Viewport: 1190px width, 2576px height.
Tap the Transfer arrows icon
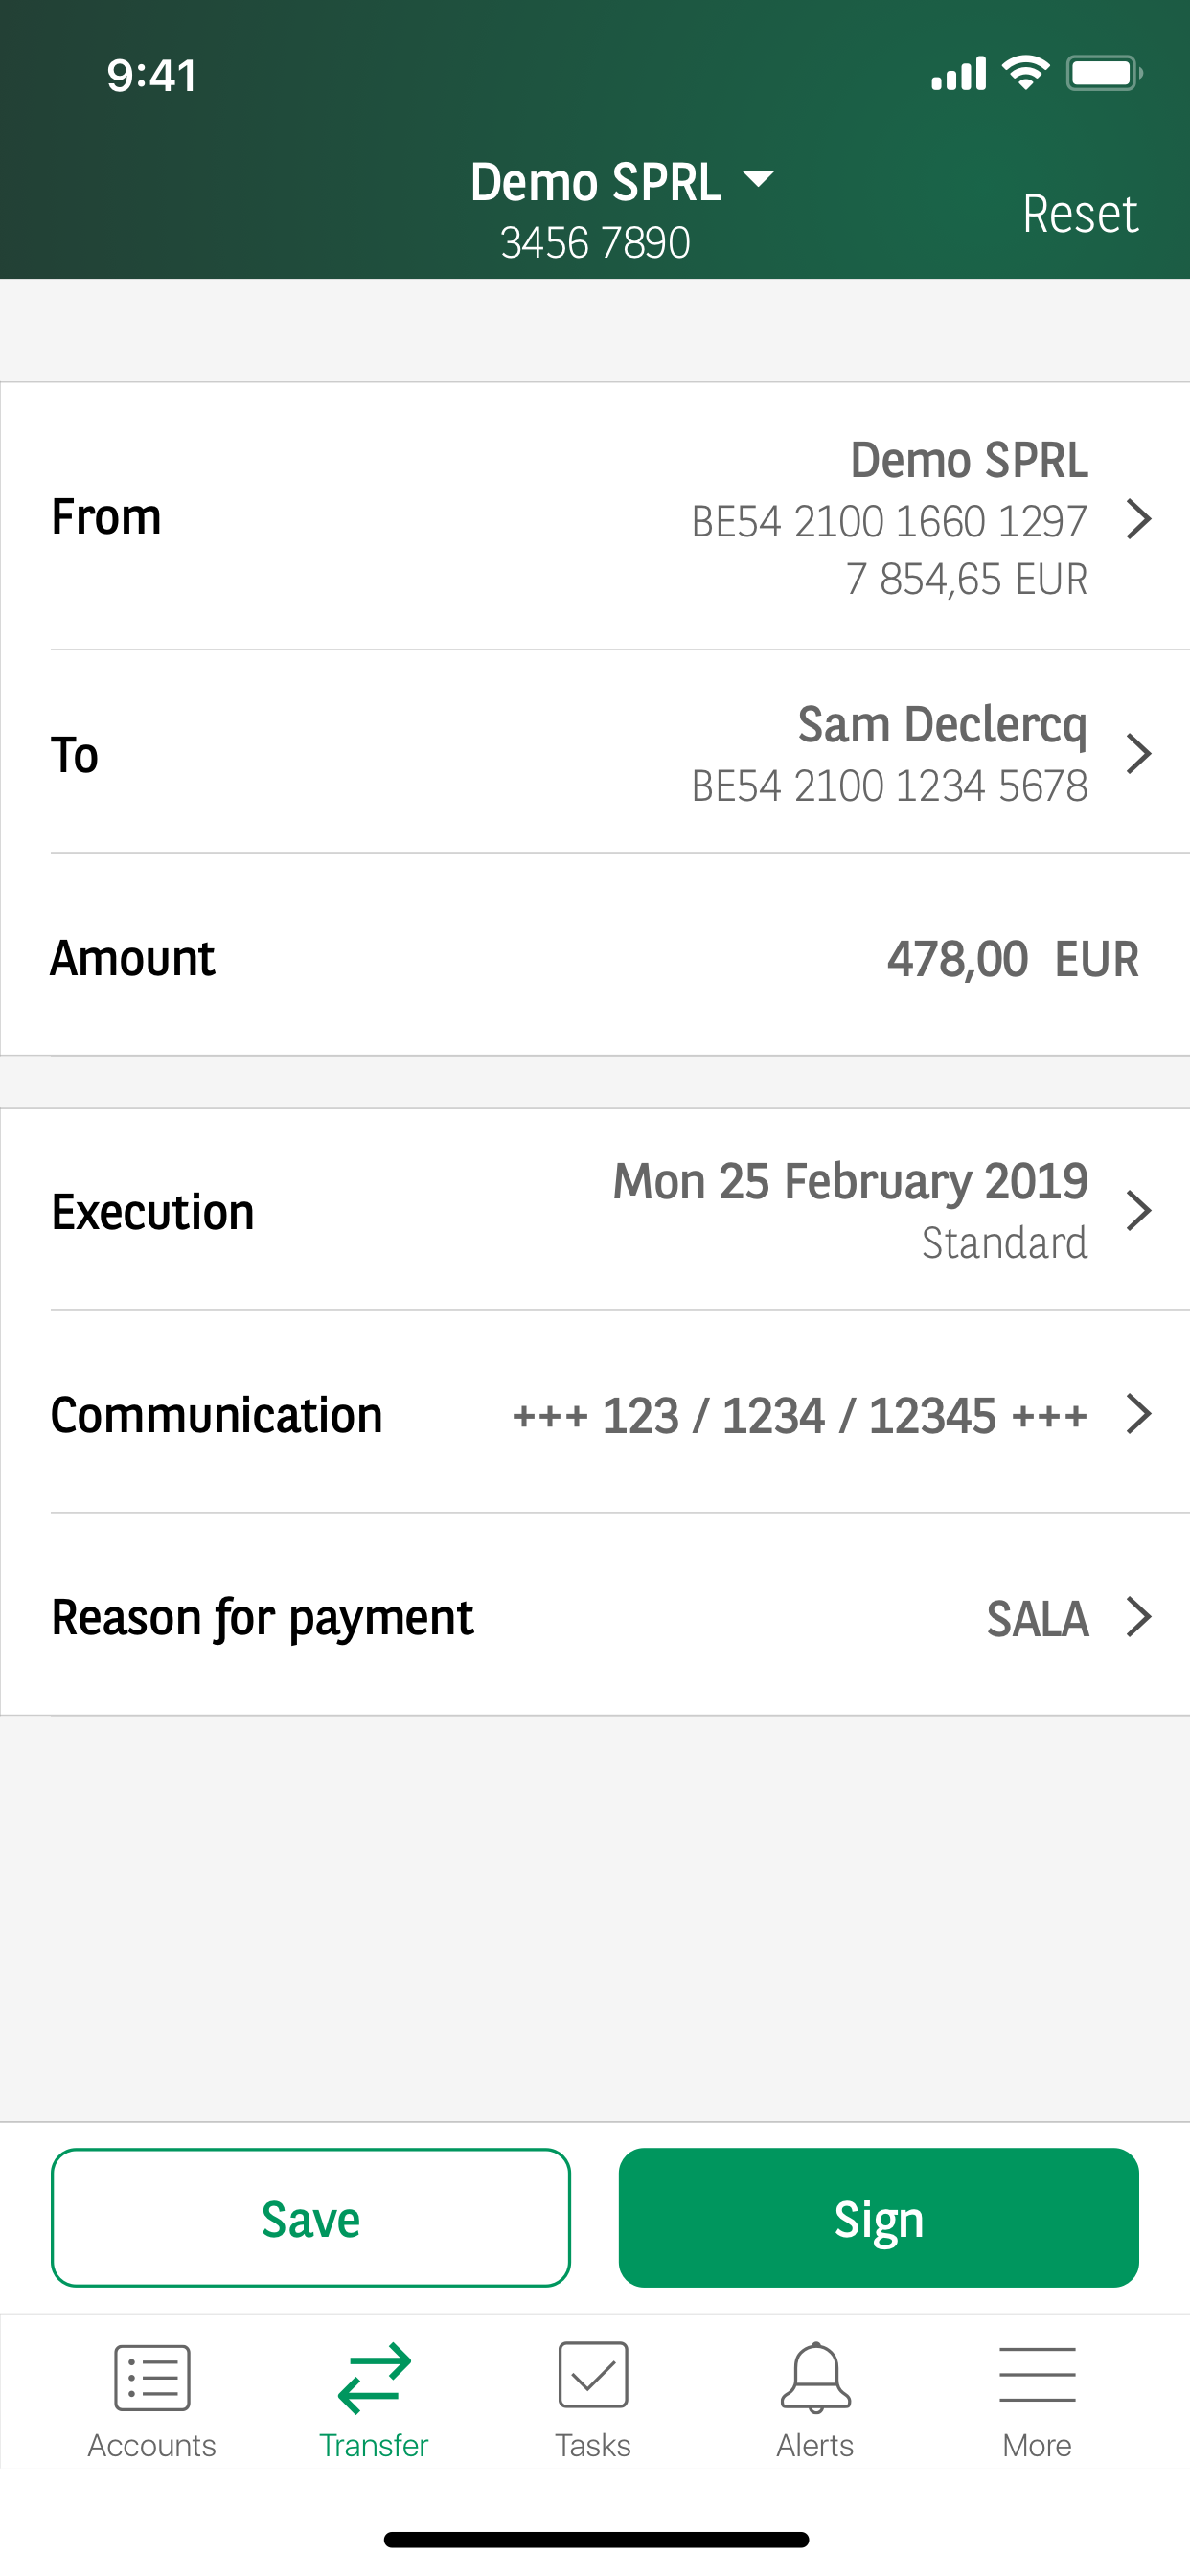[374, 2377]
